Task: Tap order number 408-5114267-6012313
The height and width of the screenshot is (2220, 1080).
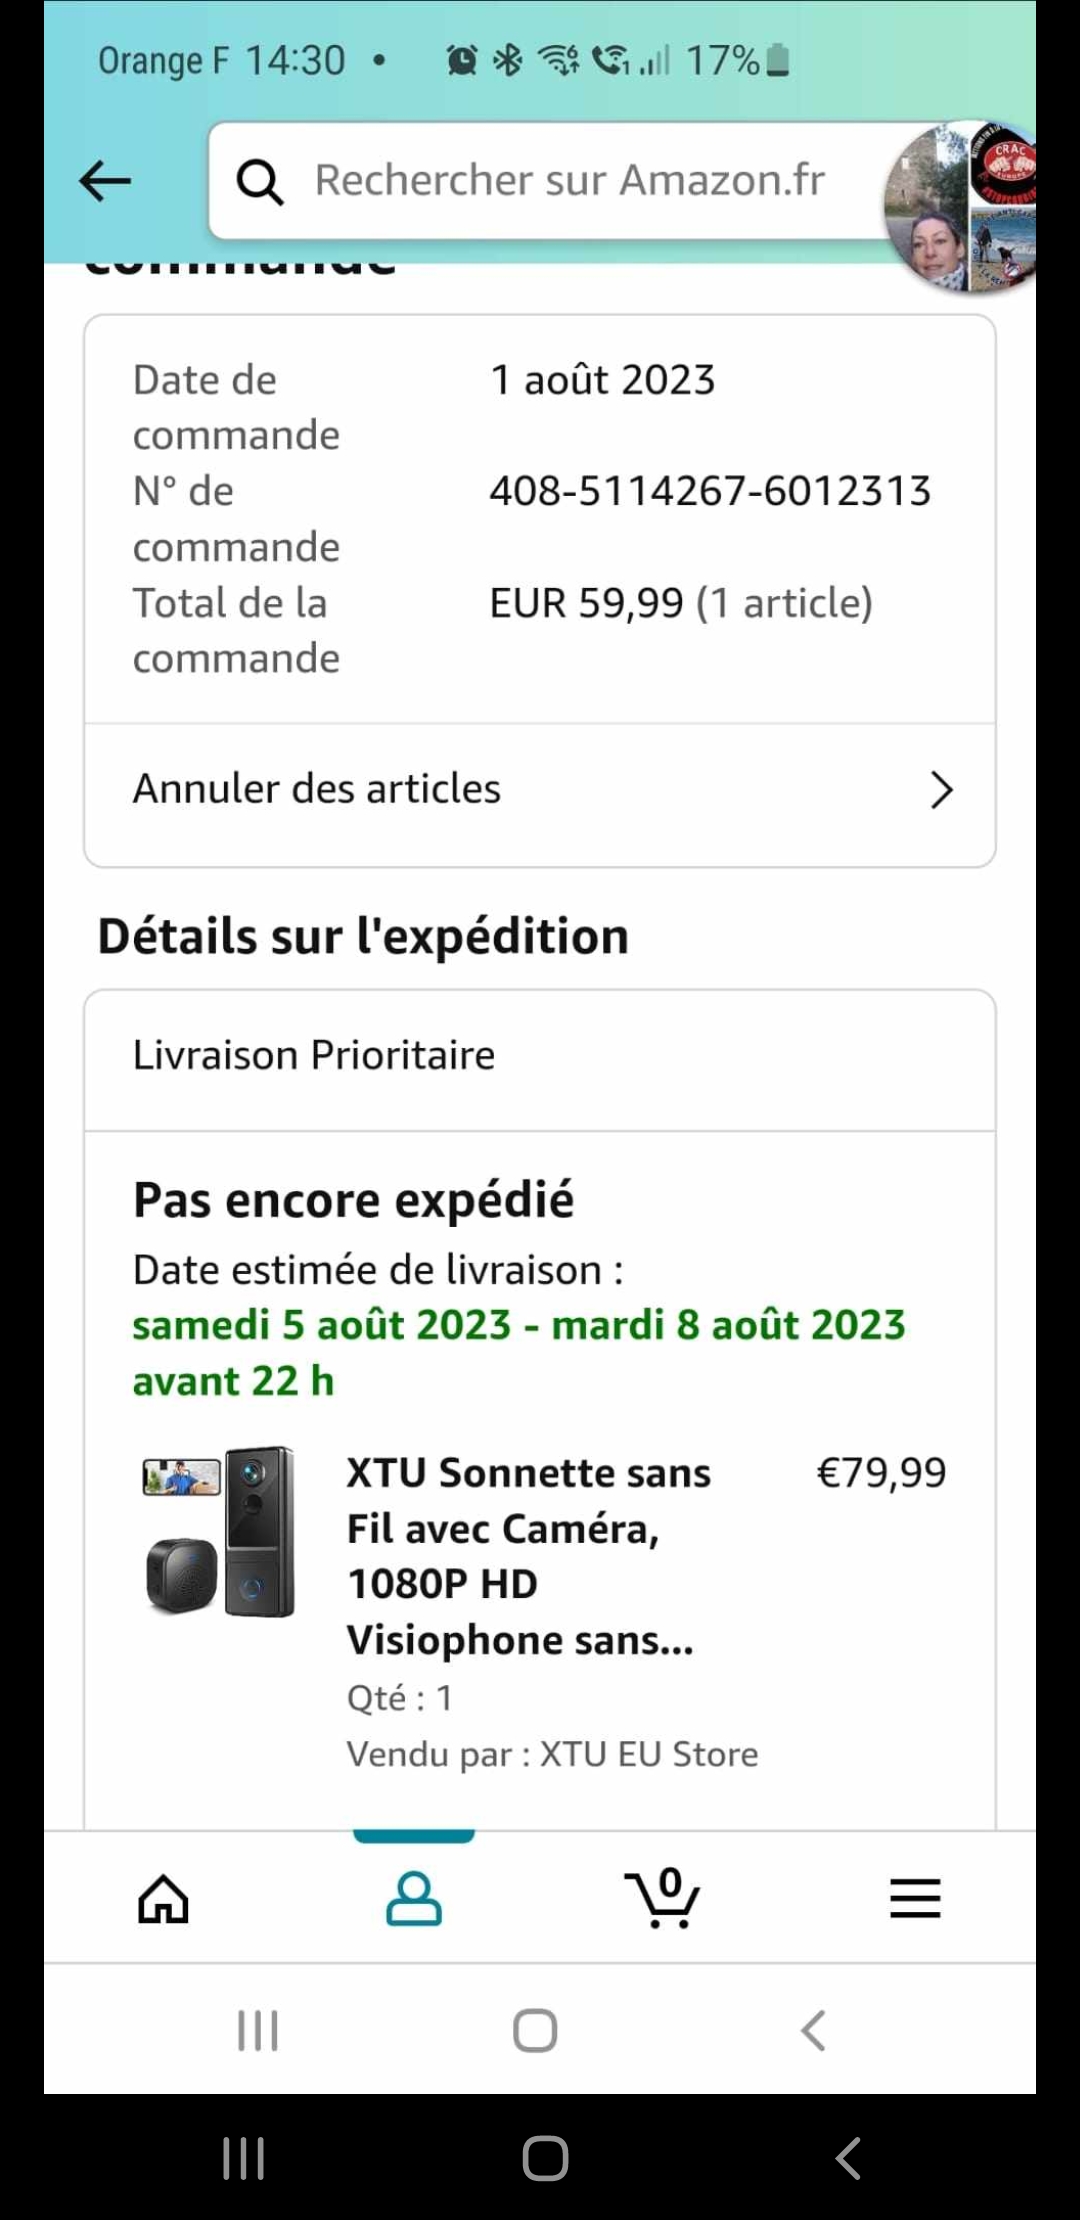Action: pyautogui.click(x=710, y=491)
